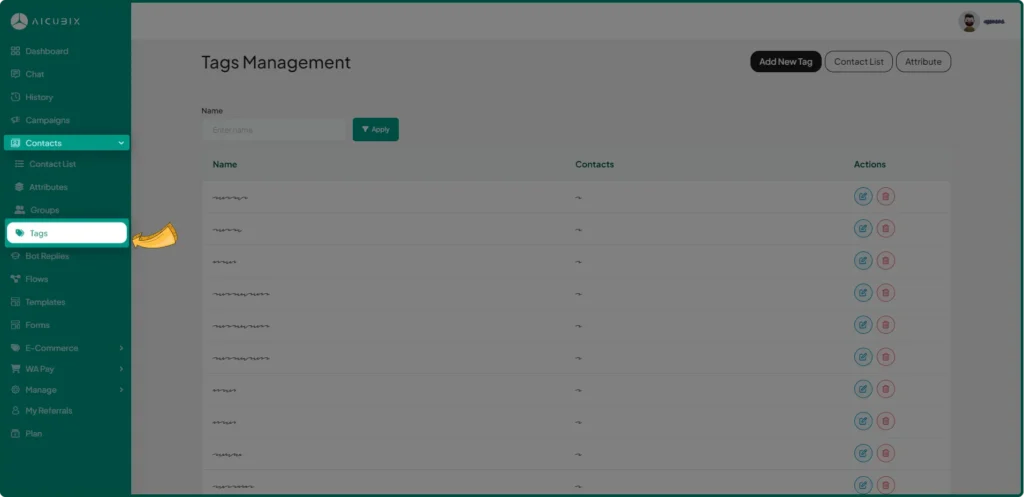
Task: Open the Chat section
Action: pos(35,74)
